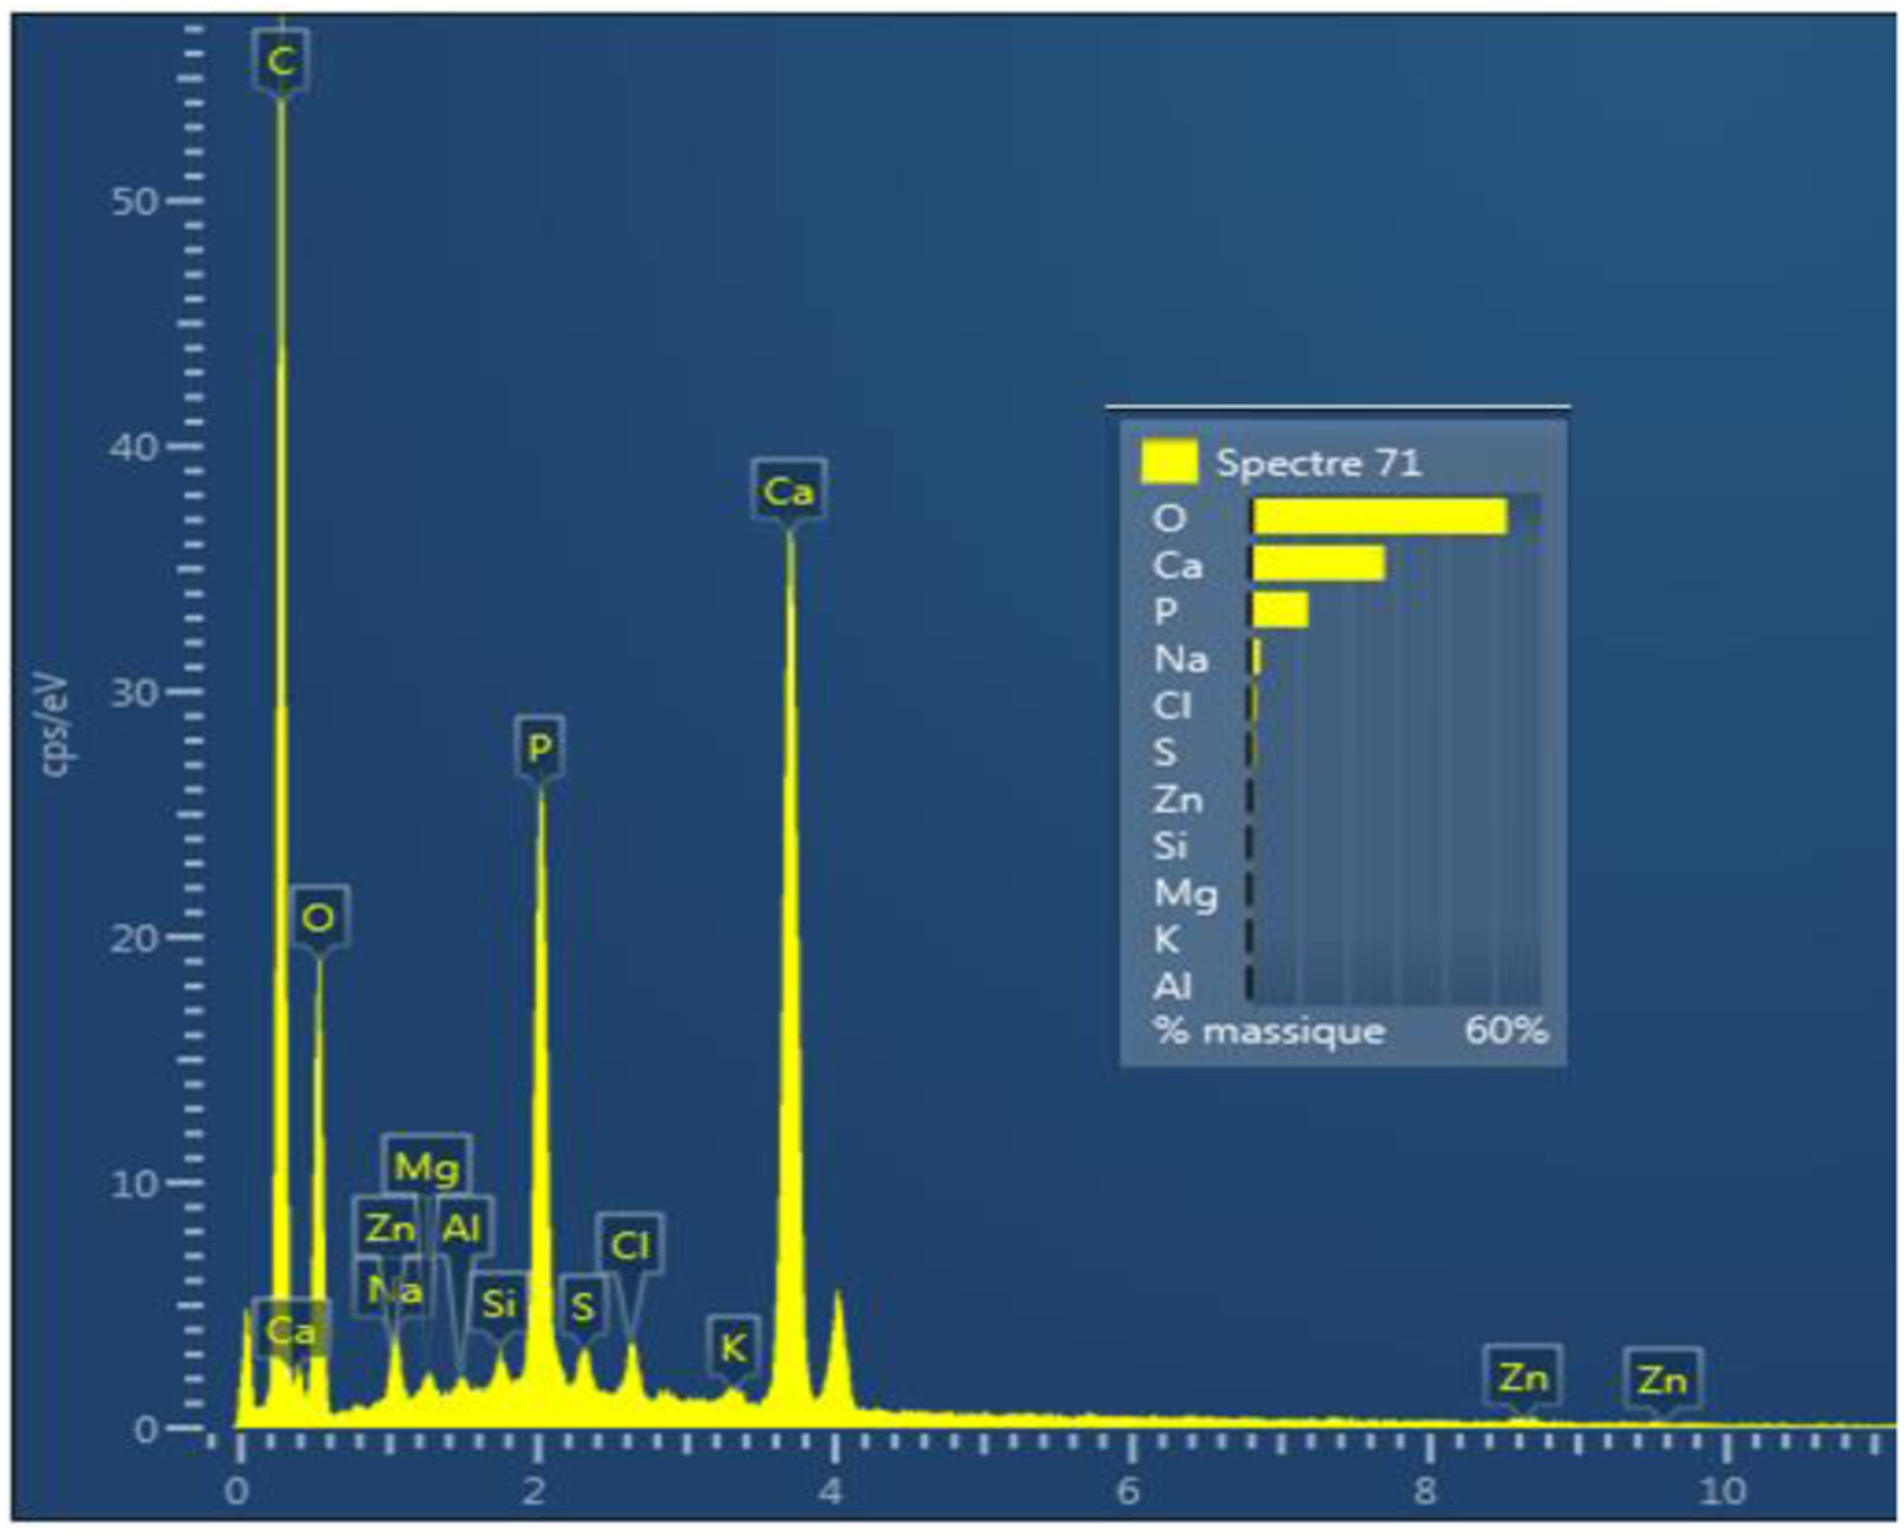Select the Cl peak label
This screenshot has width=1904, height=1536.
point(630,1245)
